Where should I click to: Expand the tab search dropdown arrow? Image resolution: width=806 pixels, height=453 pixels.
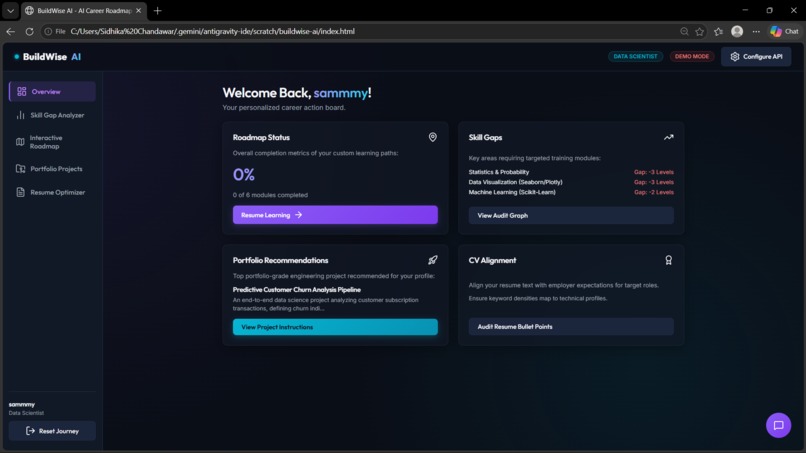pos(10,10)
